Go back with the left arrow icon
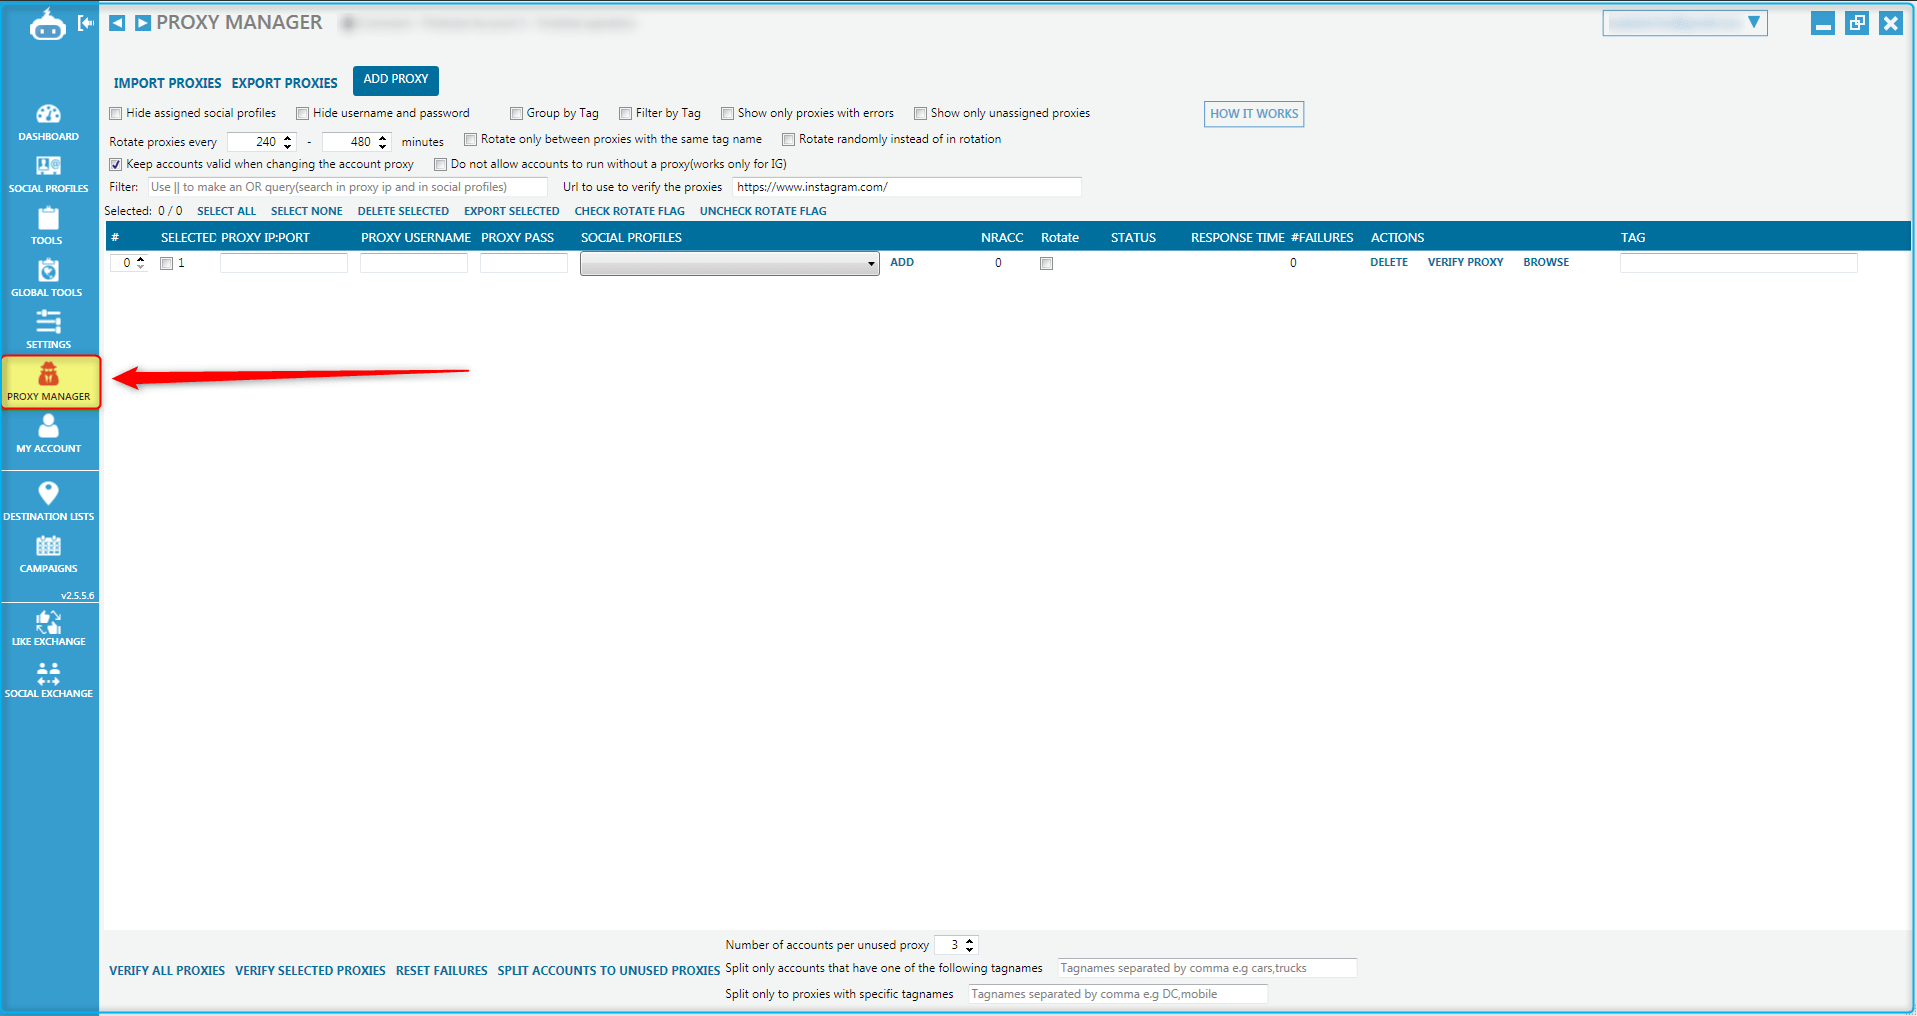This screenshot has height=1016, width=1917. (117, 23)
